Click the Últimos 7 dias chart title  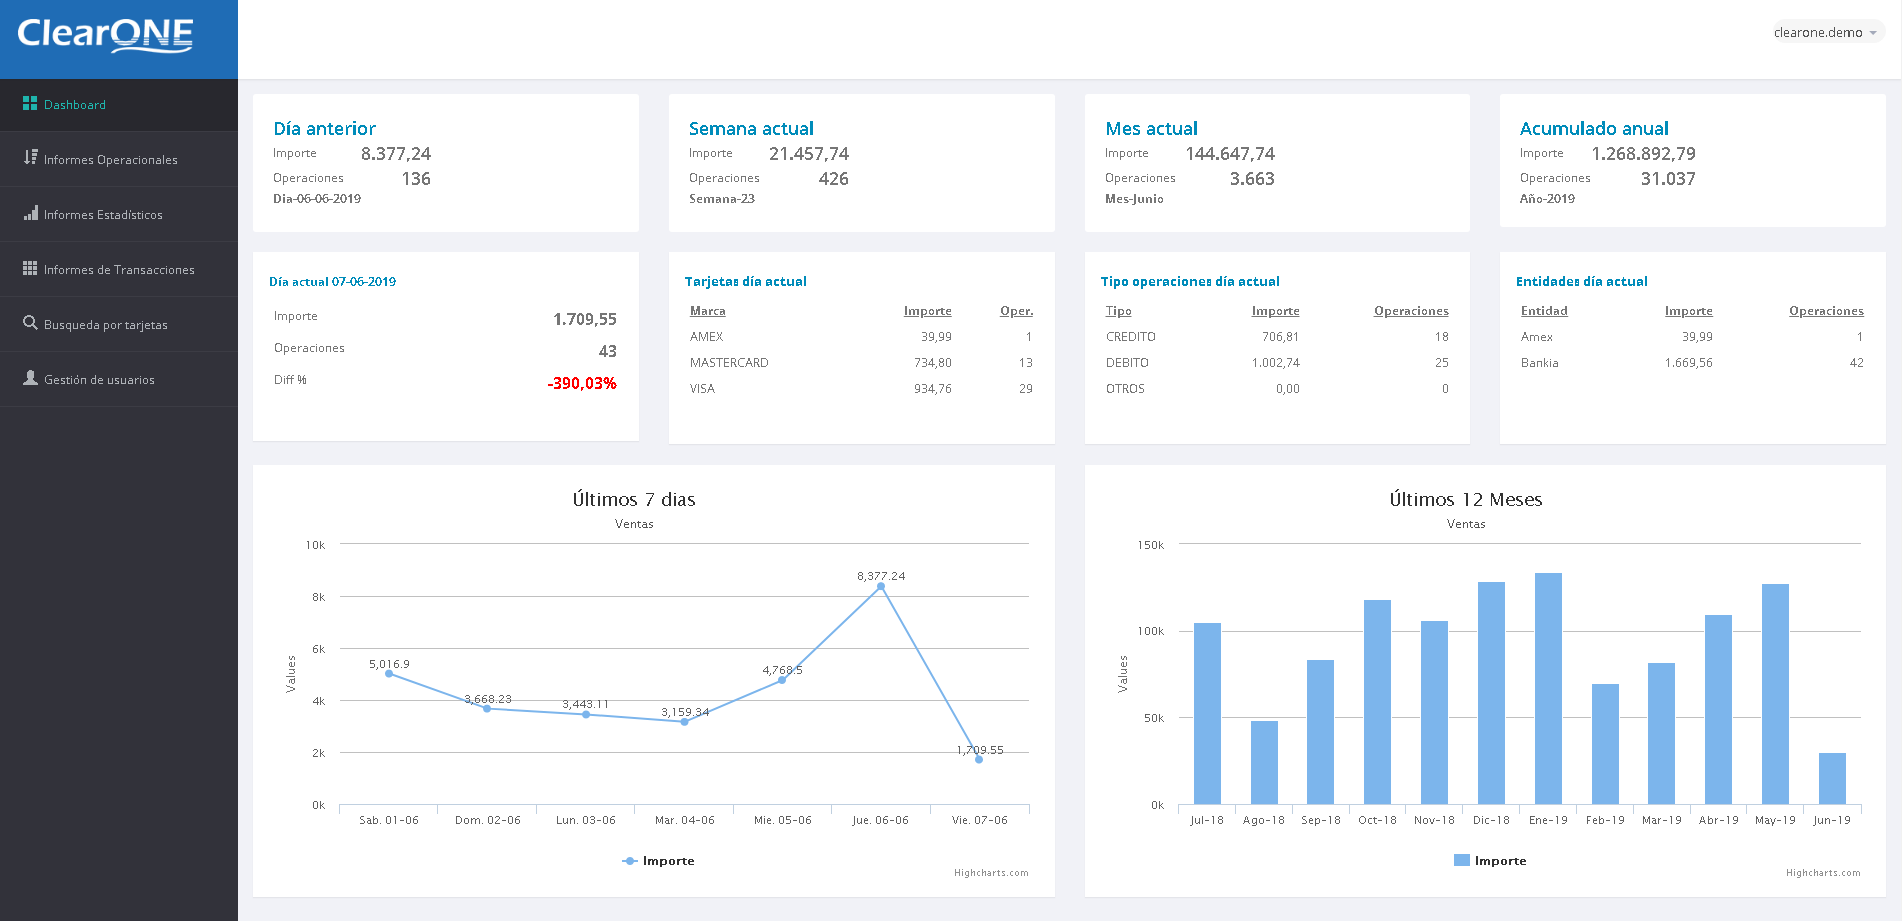[633, 499]
